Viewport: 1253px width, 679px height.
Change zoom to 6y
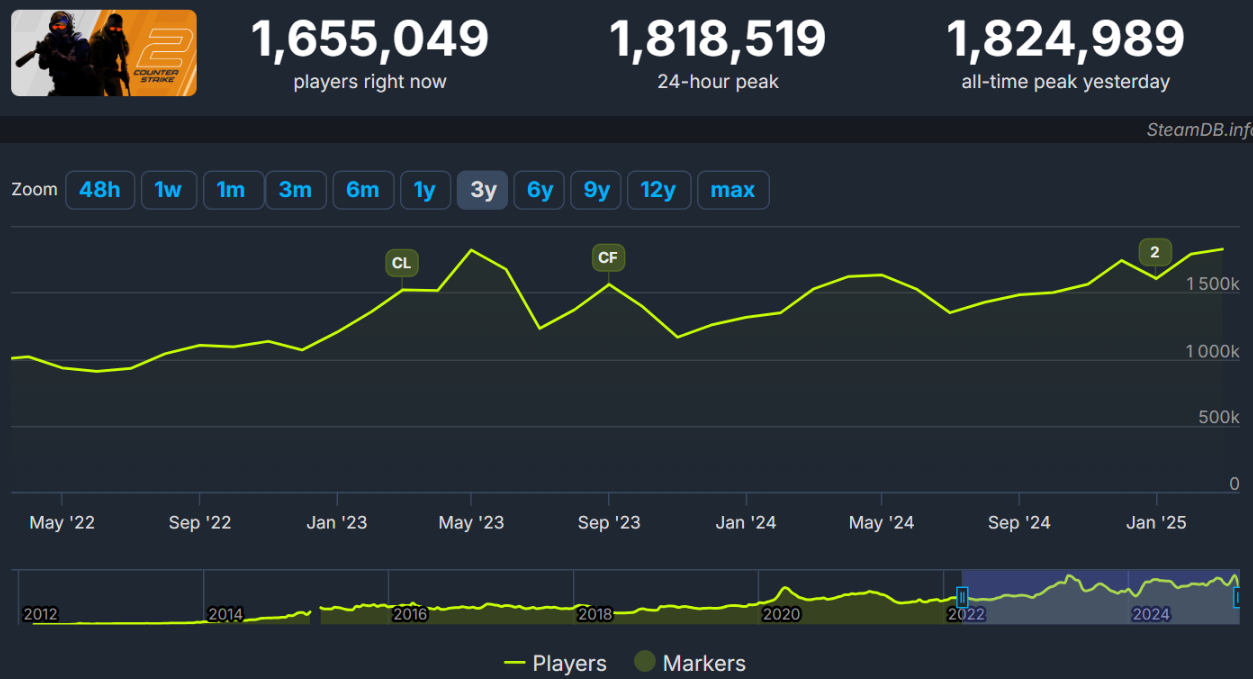pos(540,190)
